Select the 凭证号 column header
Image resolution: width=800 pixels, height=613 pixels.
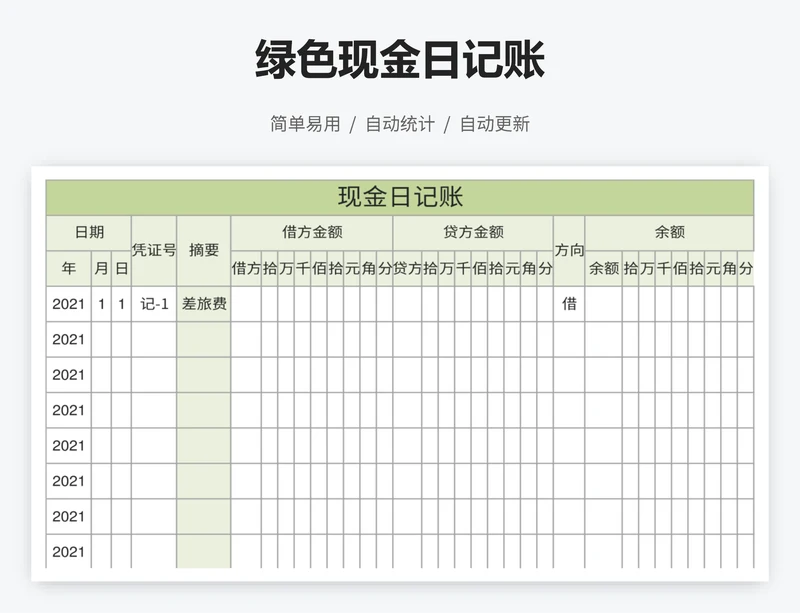(x=154, y=250)
